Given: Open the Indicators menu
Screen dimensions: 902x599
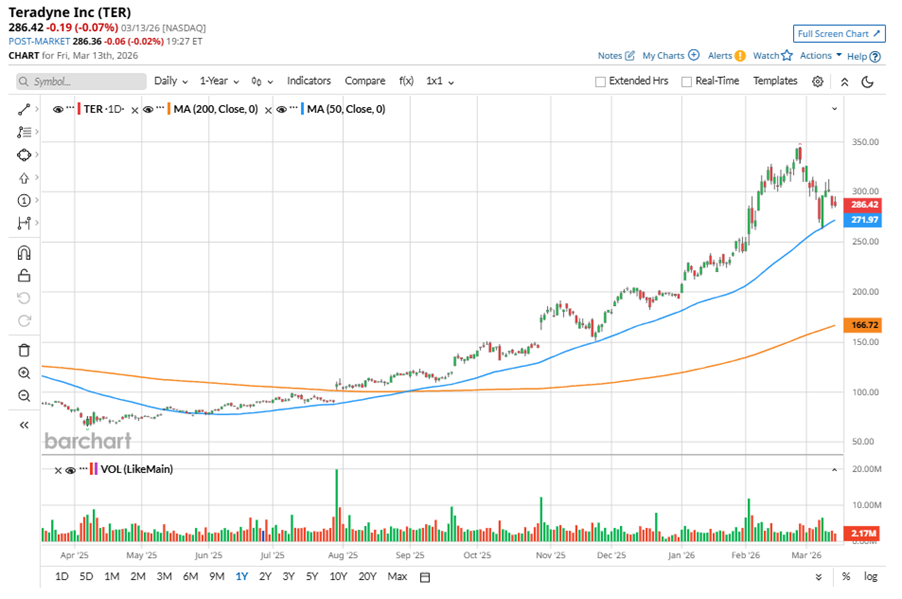Looking at the screenshot, I should pyautogui.click(x=309, y=81).
